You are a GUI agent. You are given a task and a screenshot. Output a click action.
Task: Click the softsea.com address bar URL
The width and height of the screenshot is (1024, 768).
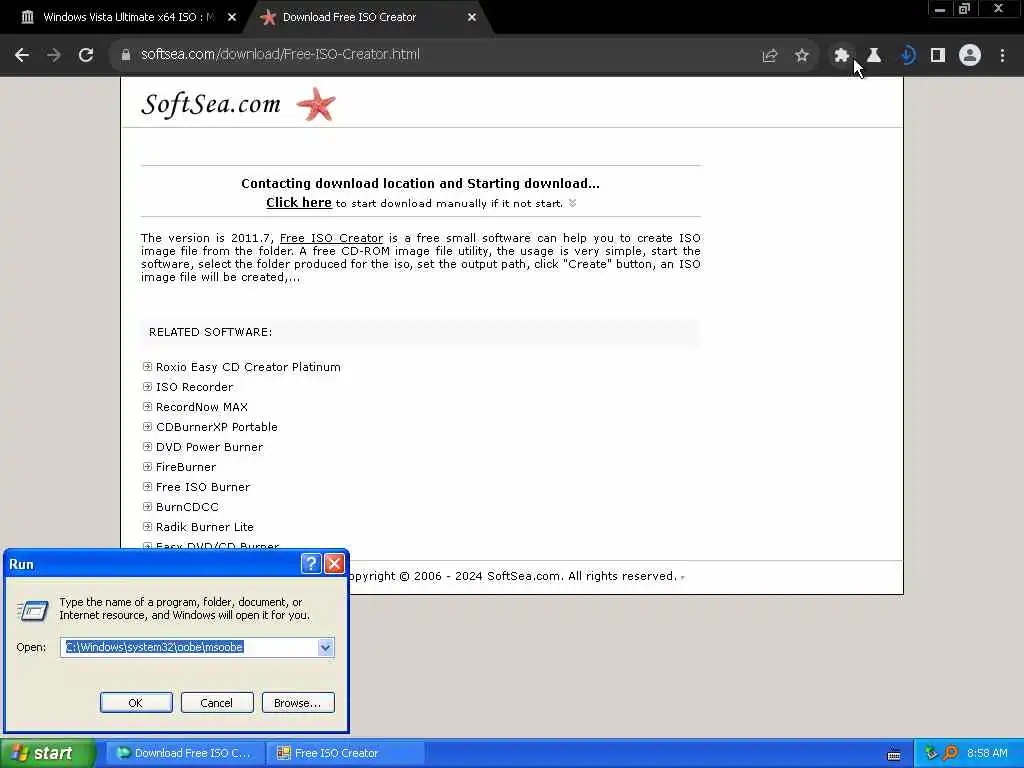pyautogui.click(x=280, y=54)
